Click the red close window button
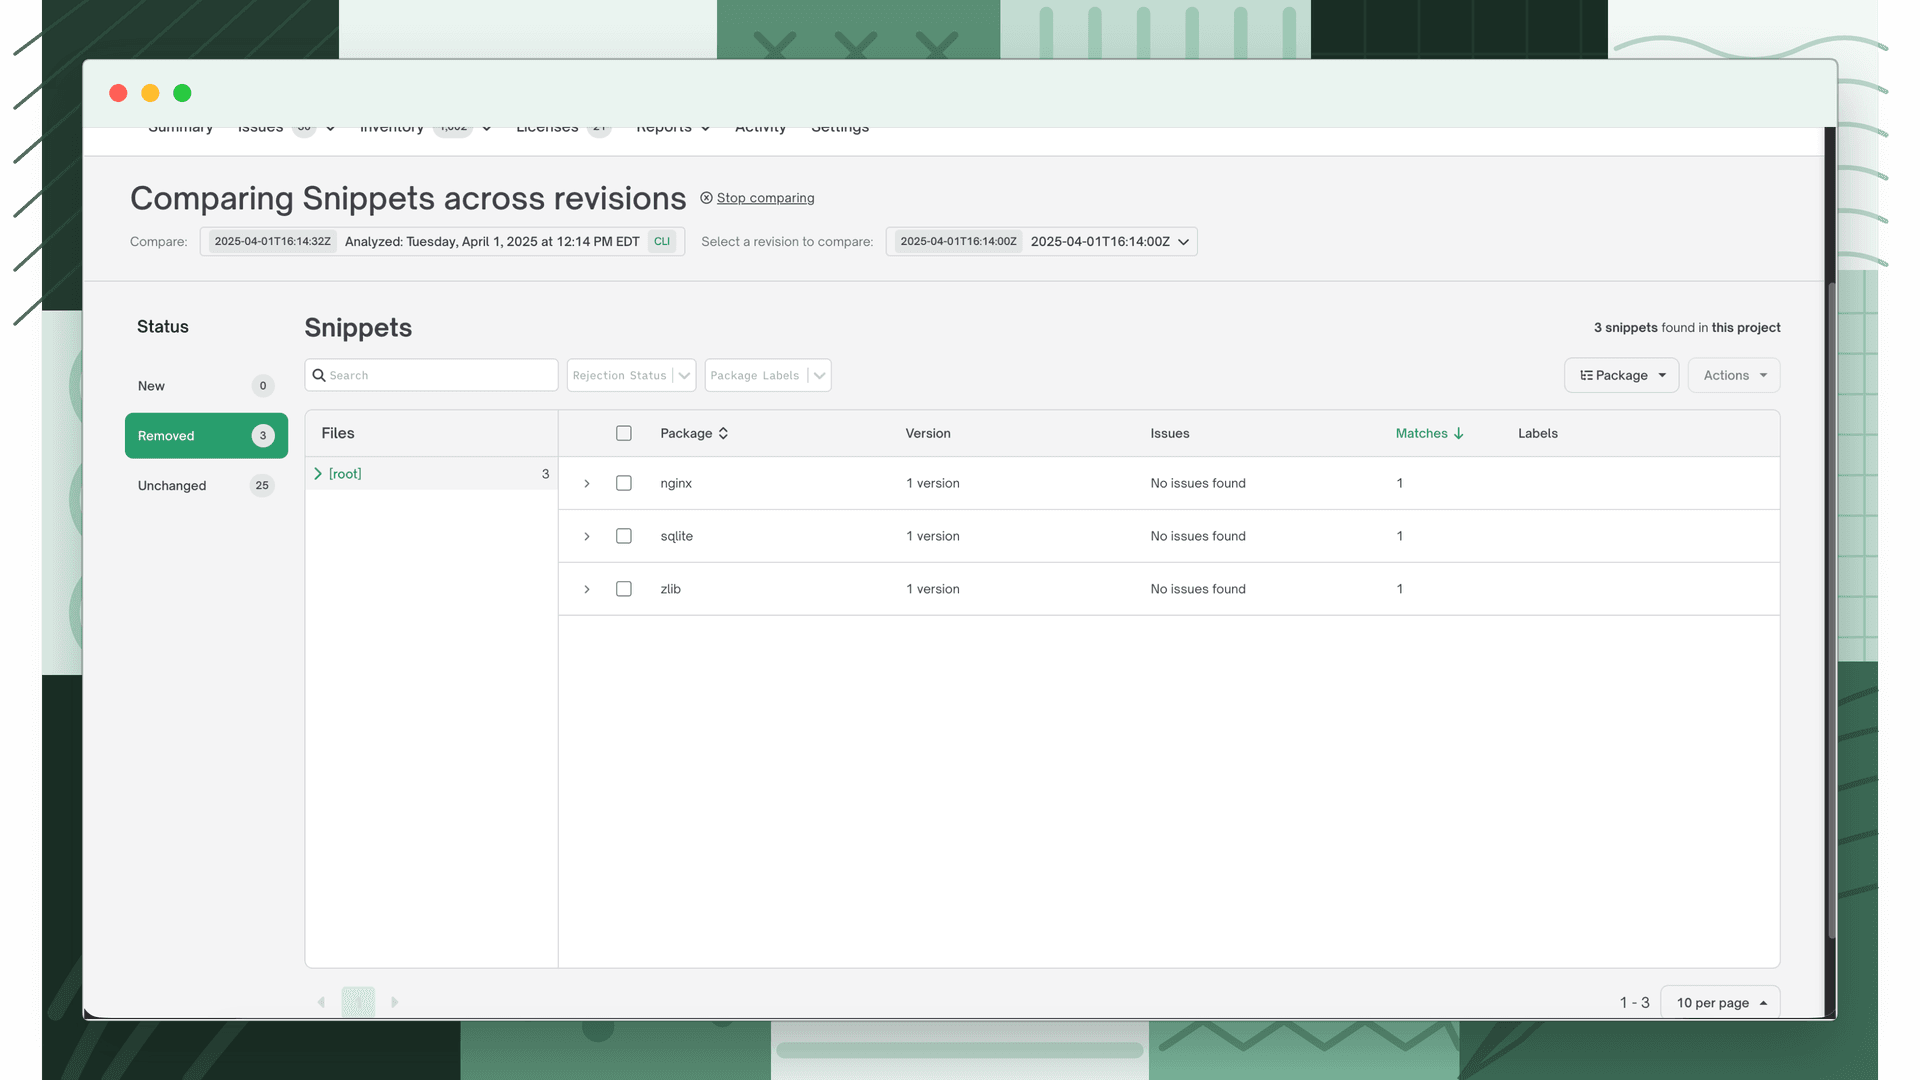 (118, 93)
